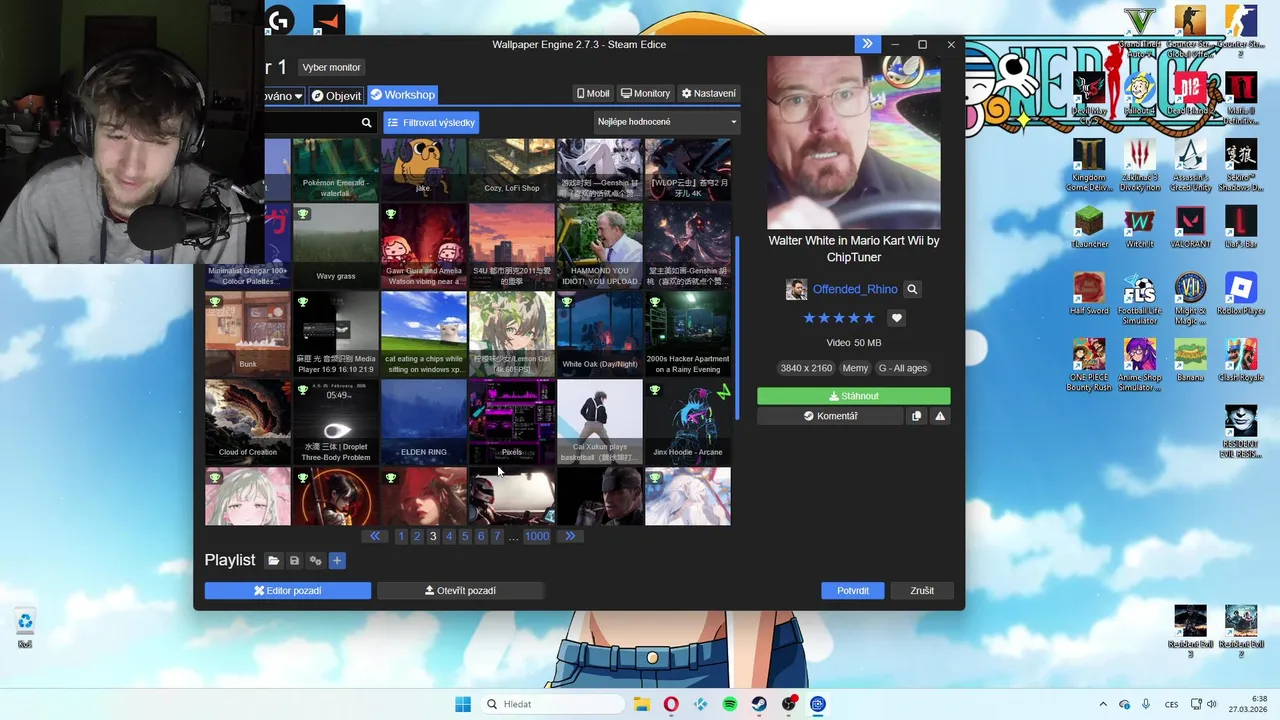Open Clash Royale desktop shortcut
Screen dimensions: 1280x720
1241,361
